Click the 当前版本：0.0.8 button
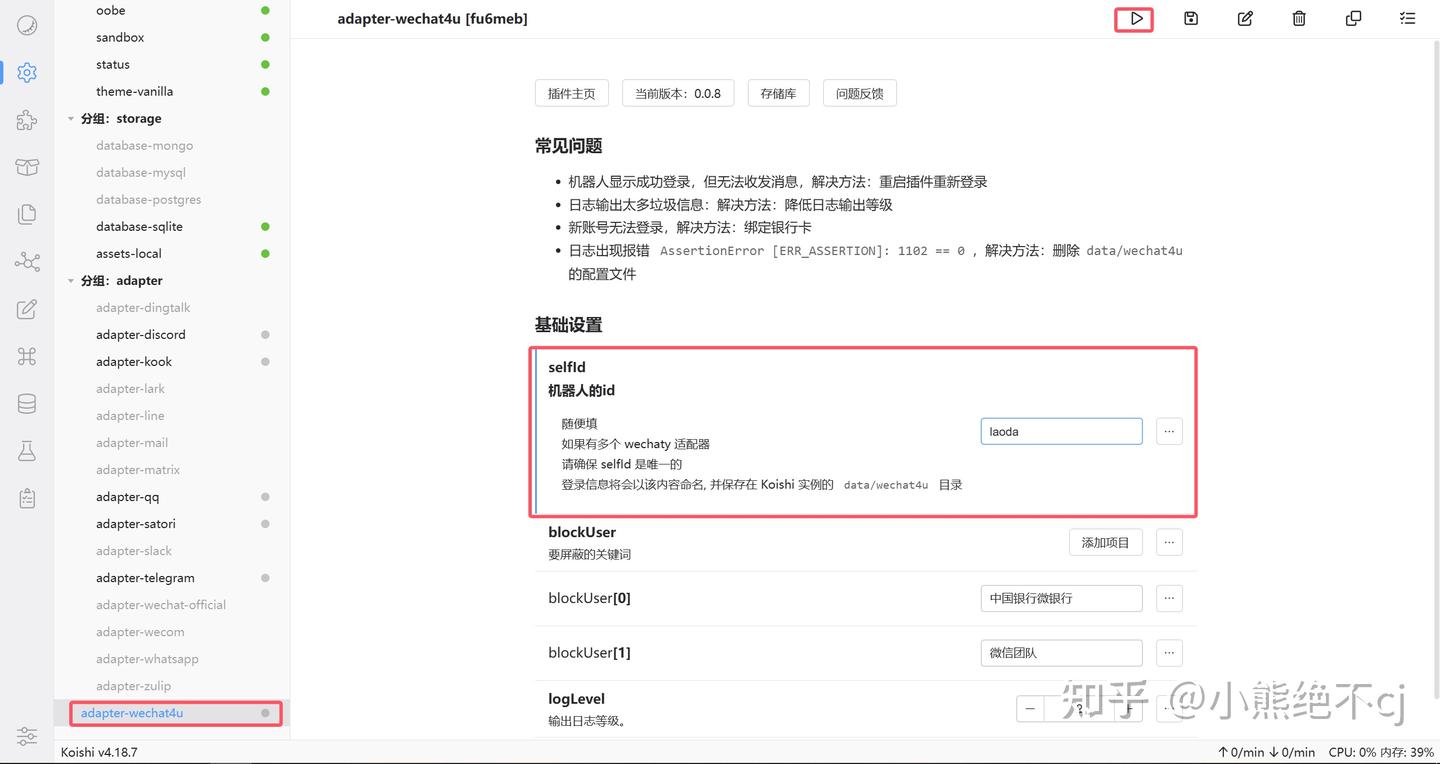The width and height of the screenshot is (1440, 764). click(x=678, y=94)
